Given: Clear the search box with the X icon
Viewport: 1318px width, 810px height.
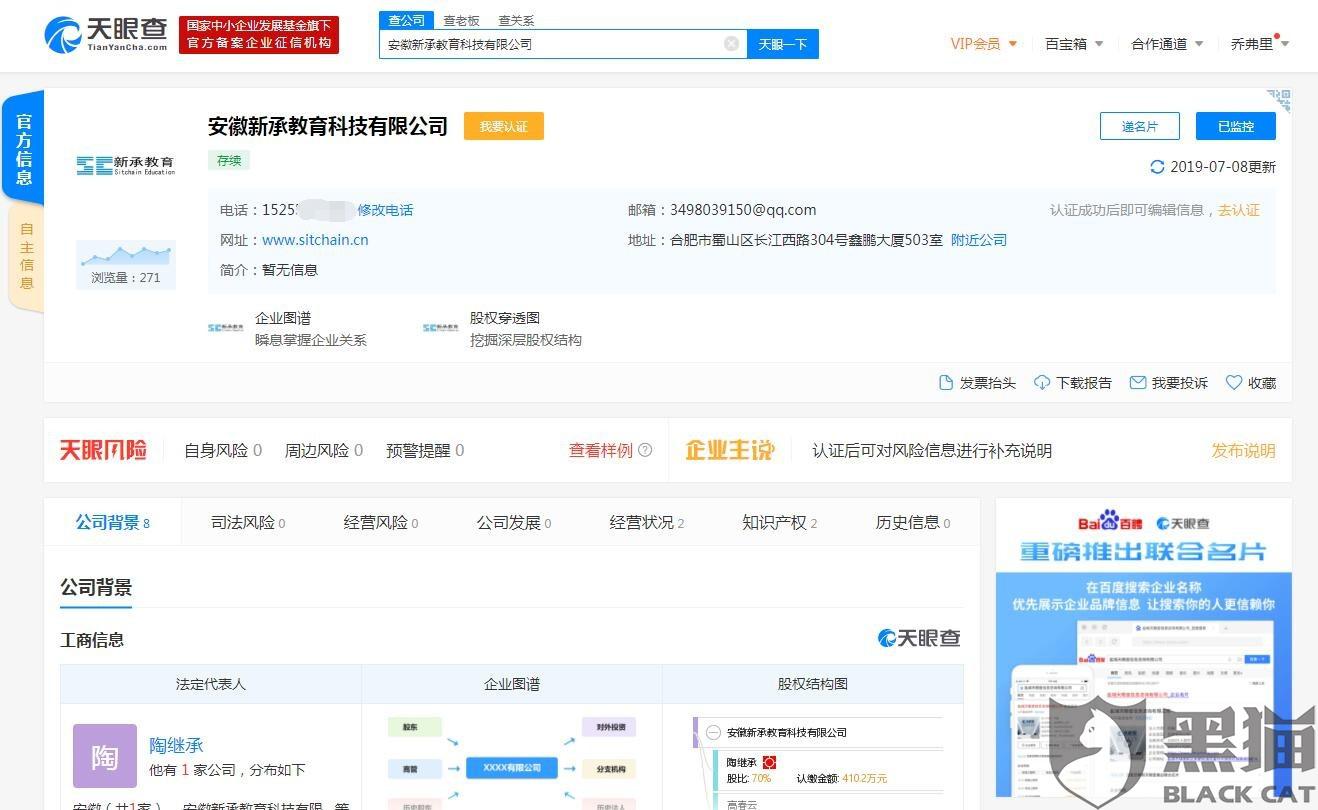Looking at the screenshot, I should coord(731,43).
